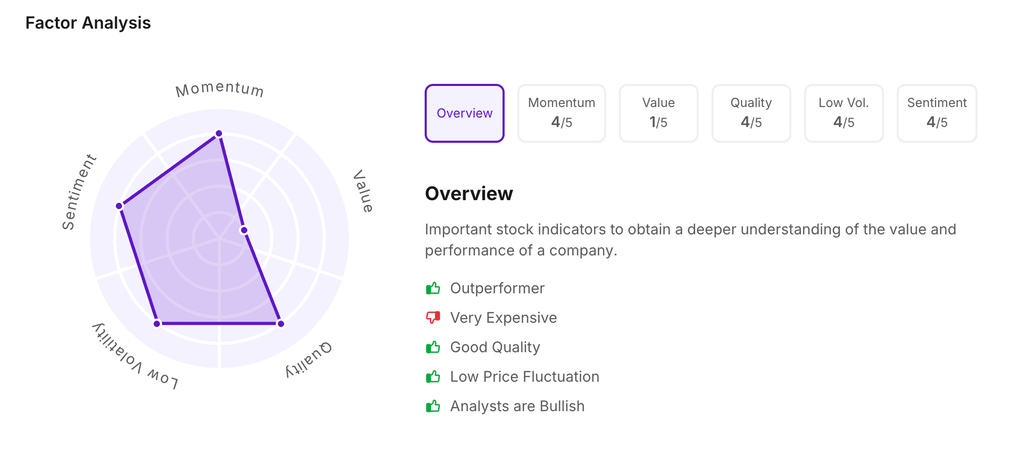Click the thumbs-up icon beside Analysts are Bullish

pyautogui.click(x=433, y=407)
